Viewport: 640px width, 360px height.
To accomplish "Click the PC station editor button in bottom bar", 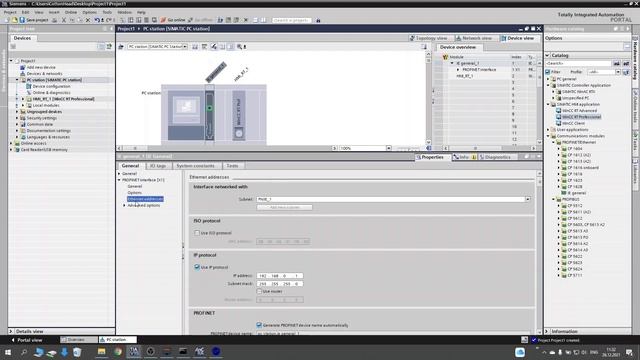I will [117, 340].
